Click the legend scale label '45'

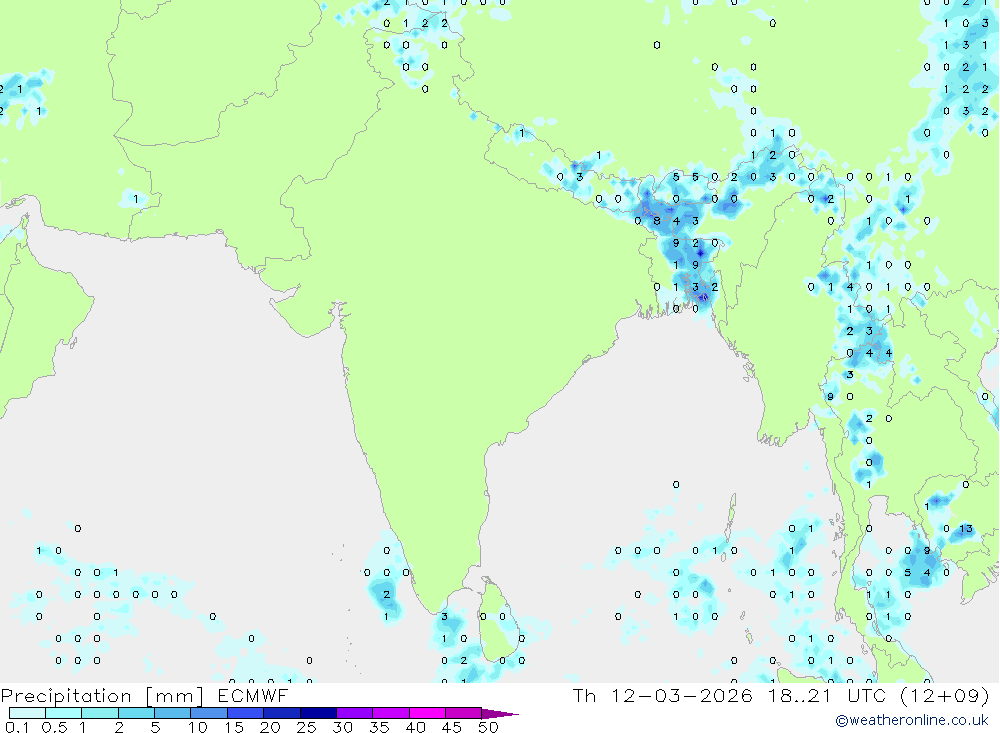(452, 727)
